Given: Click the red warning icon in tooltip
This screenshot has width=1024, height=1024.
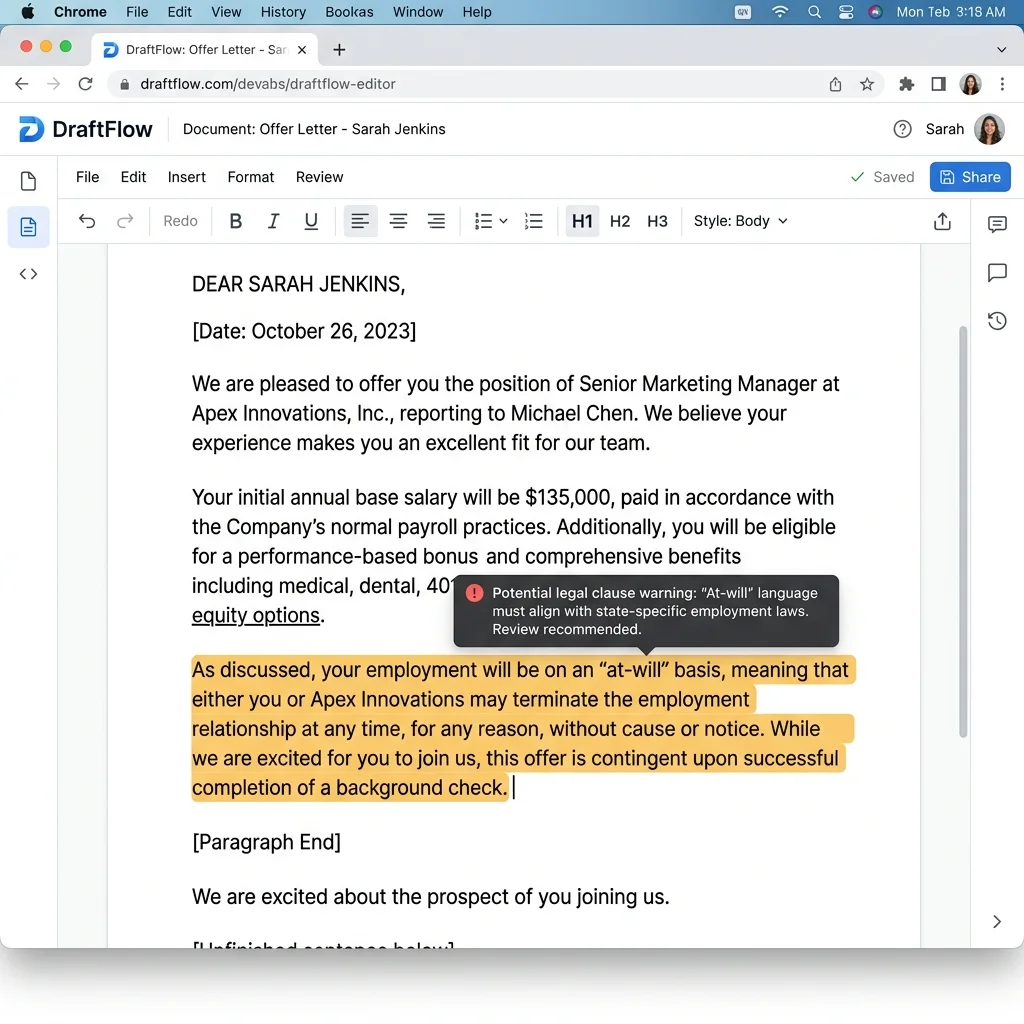Looking at the screenshot, I should [474, 593].
